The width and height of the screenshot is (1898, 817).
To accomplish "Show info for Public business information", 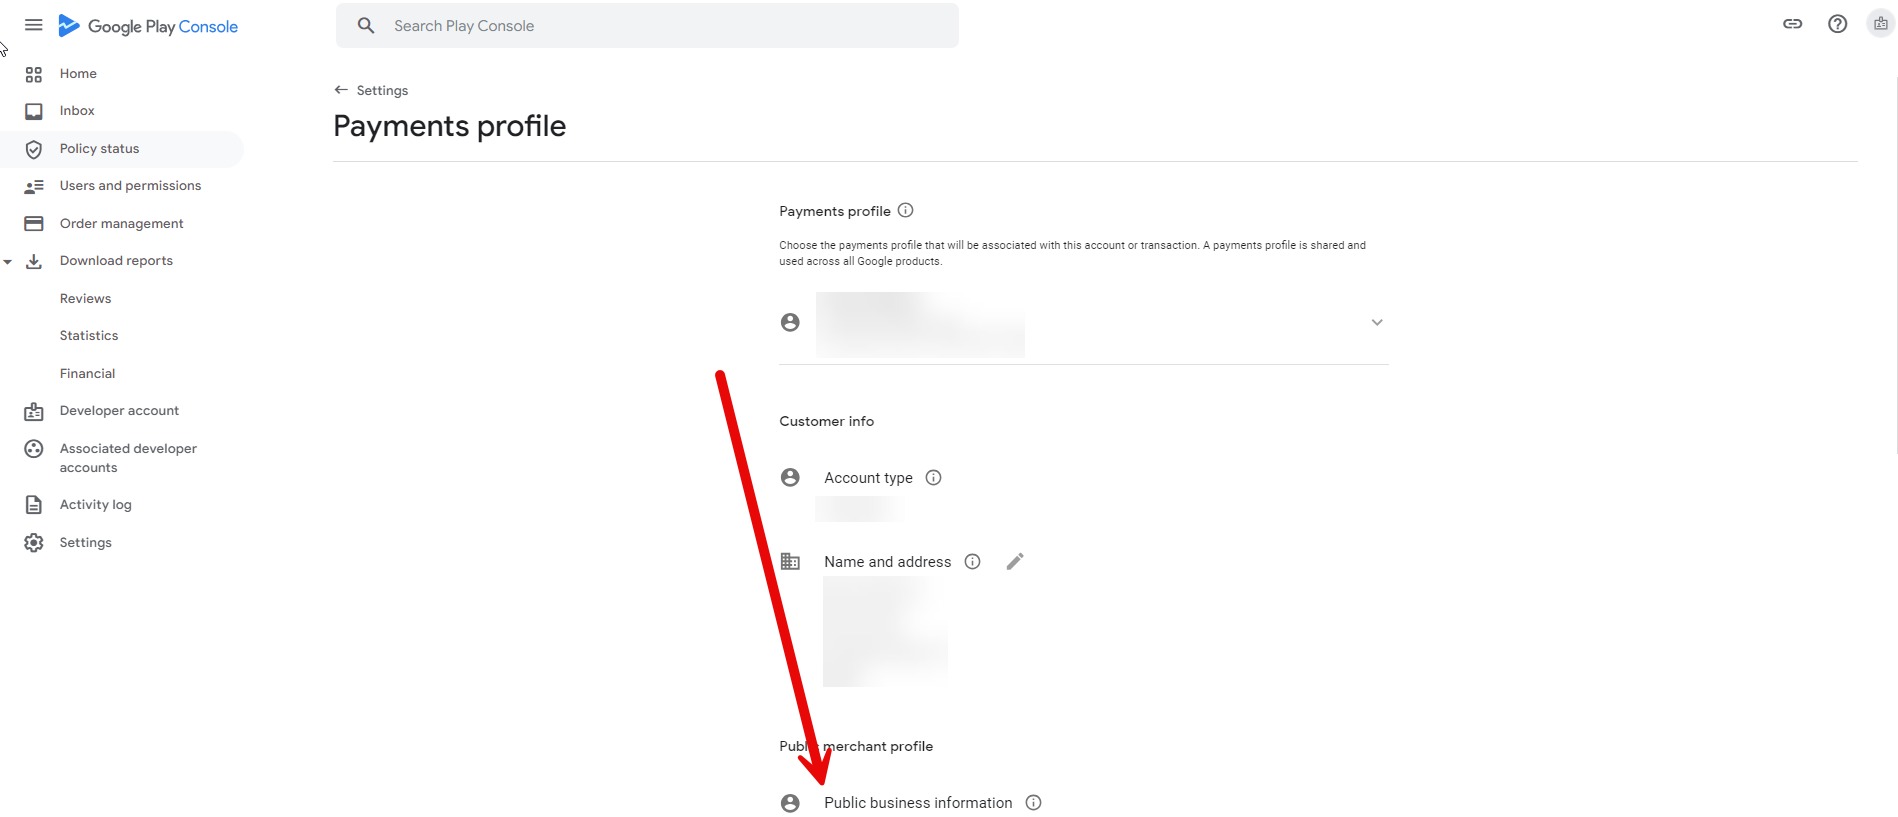I will pos(1034,803).
